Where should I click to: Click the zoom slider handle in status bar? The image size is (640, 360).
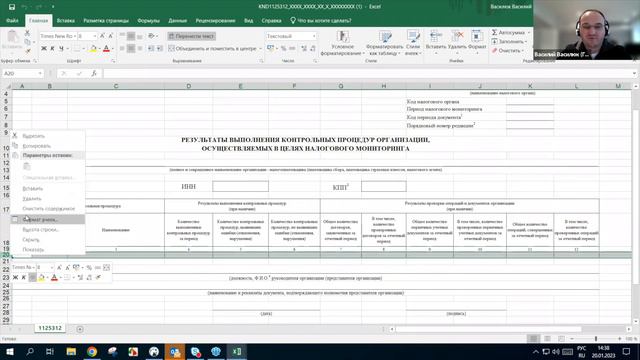coord(596,339)
